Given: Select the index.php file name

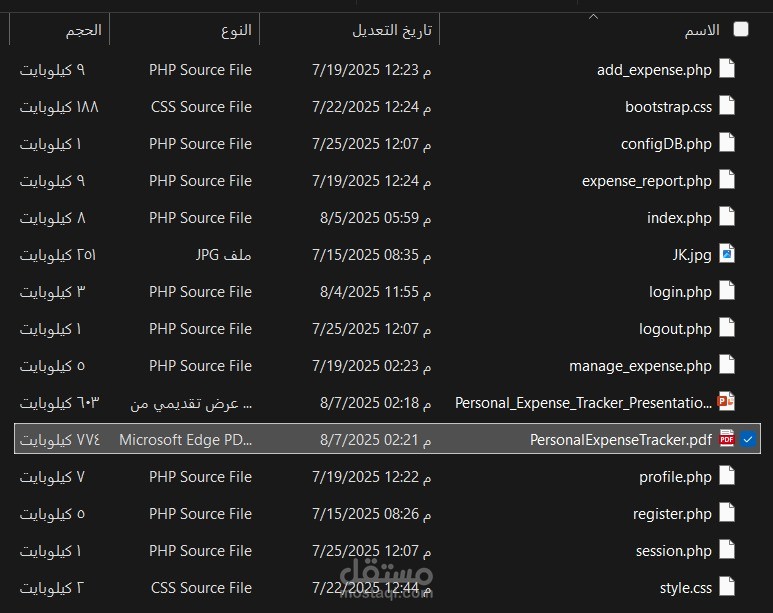Looking at the screenshot, I should 679,218.
